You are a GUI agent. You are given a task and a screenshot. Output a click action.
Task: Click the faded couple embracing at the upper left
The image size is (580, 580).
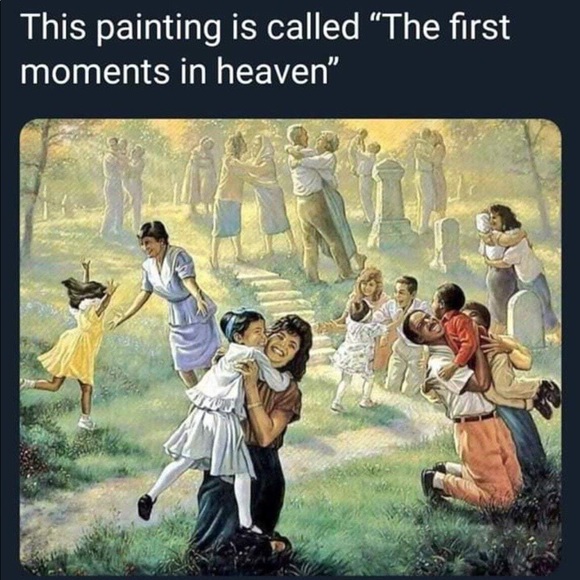click(124, 185)
